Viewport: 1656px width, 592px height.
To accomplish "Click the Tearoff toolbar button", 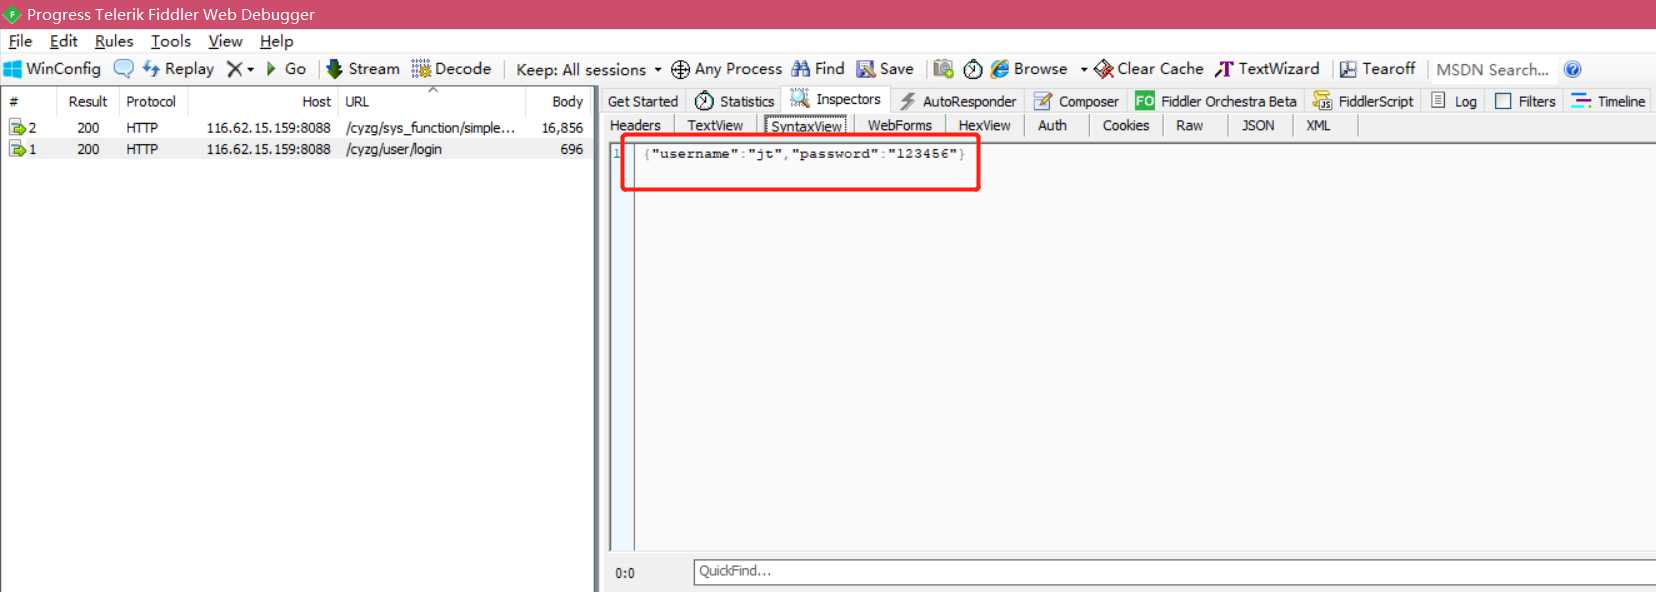I will tap(1377, 69).
